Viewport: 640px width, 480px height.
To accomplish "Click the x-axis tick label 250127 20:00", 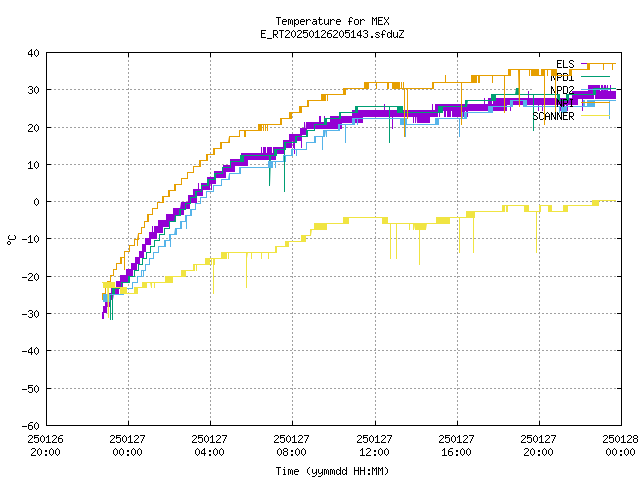I will pos(539,446).
